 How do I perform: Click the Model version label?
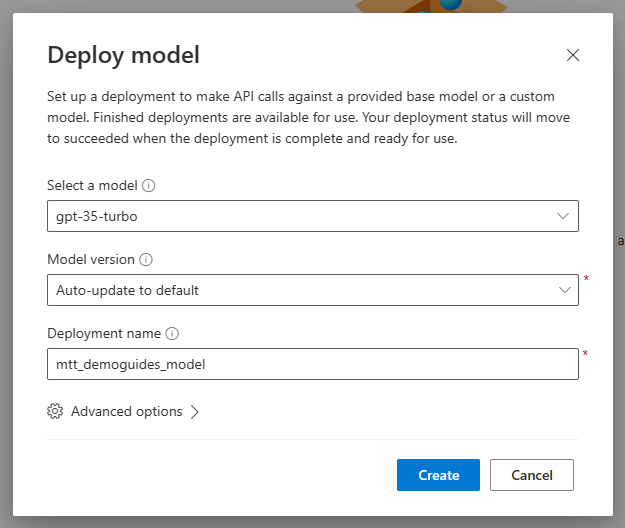click(90, 259)
